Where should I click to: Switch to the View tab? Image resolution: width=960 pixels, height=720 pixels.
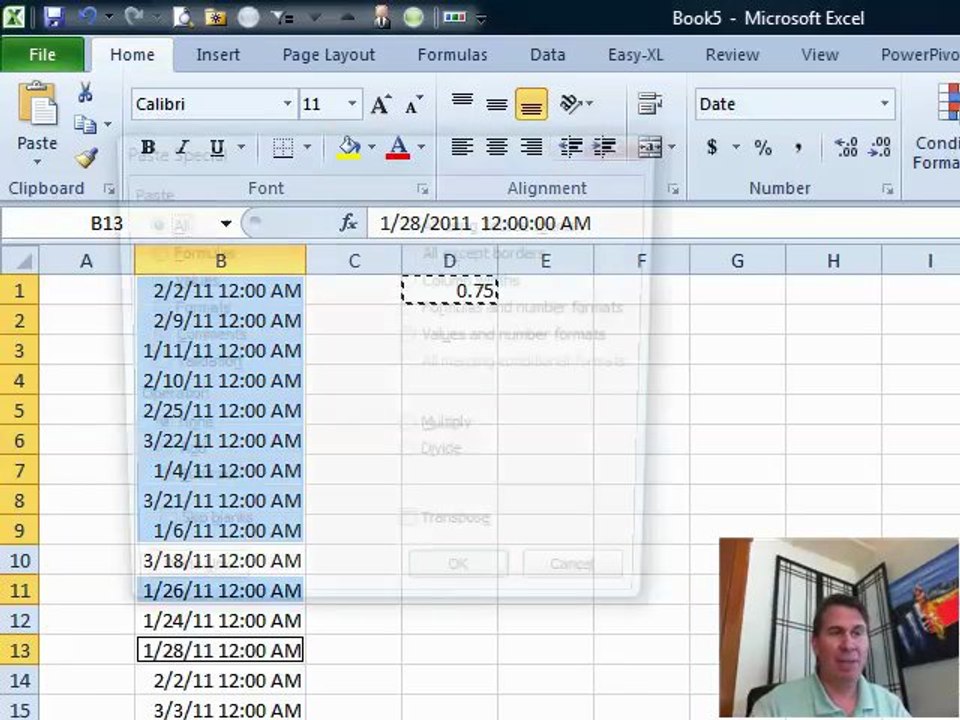click(820, 55)
